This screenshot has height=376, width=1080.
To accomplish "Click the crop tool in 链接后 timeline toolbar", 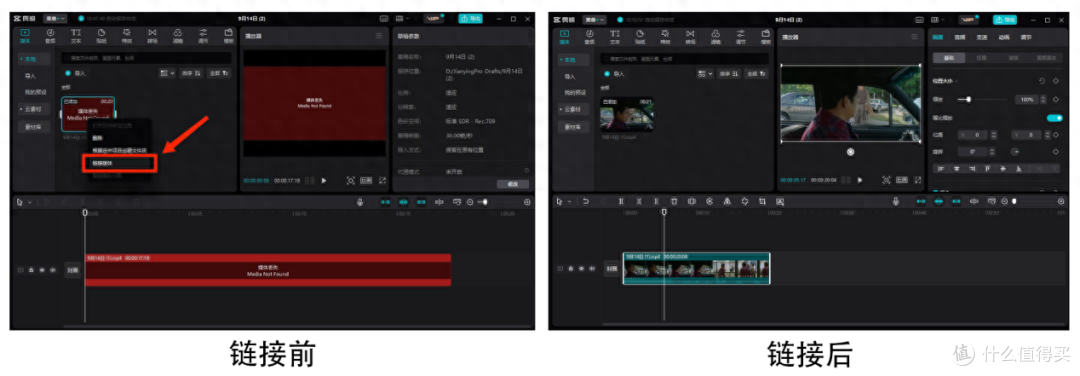I will (x=762, y=201).
